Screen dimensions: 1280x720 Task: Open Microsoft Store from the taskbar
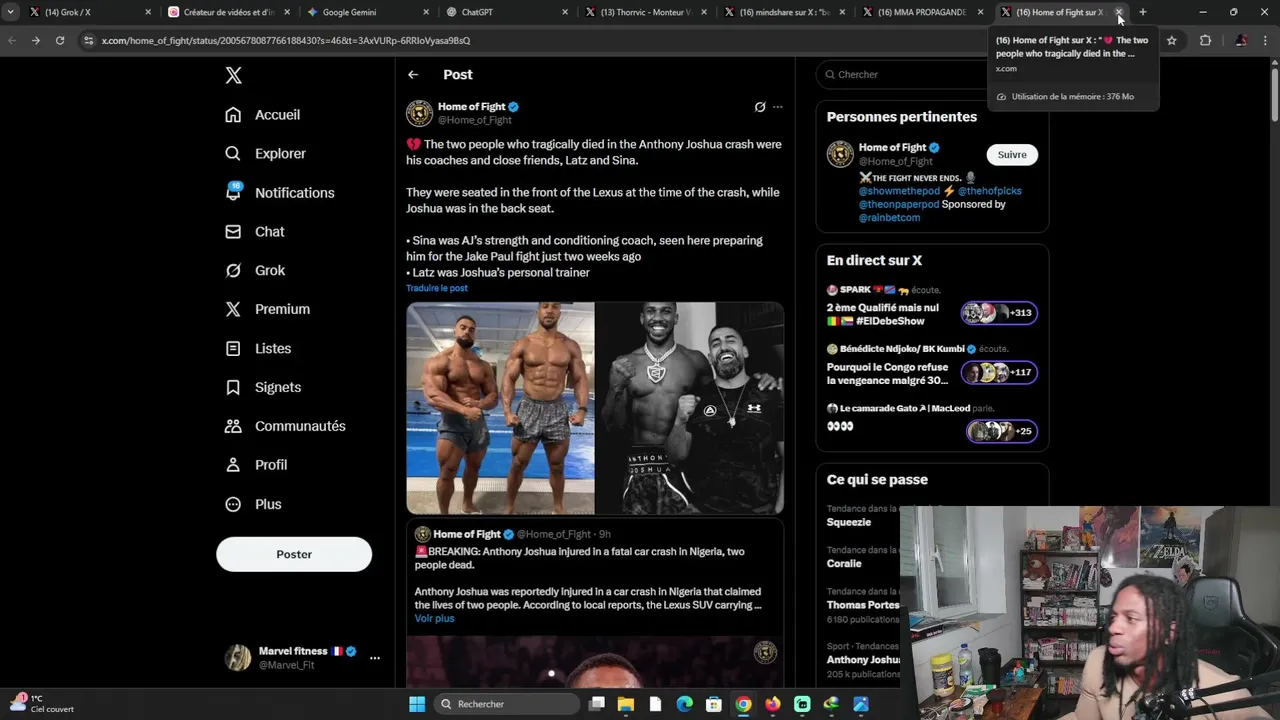click(713, 704)
